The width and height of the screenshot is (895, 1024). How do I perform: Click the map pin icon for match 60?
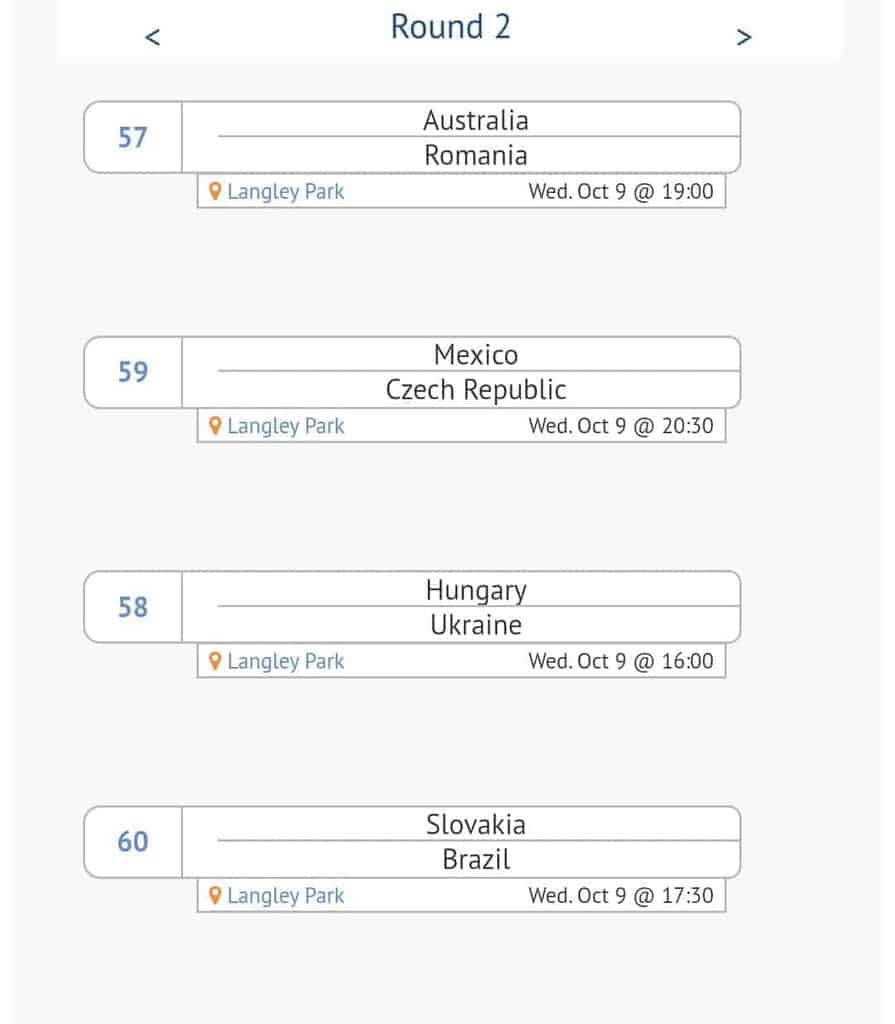[x=215, y=895]
